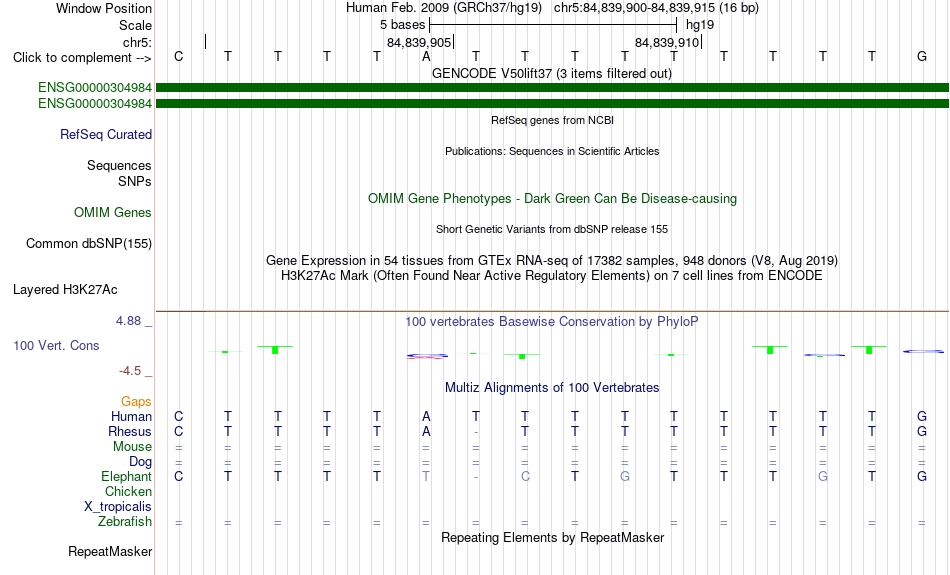Screen dimensions: 950x575
Task: Click the 4.88 PhyloP upper limit value
Action: click(129, 321)
